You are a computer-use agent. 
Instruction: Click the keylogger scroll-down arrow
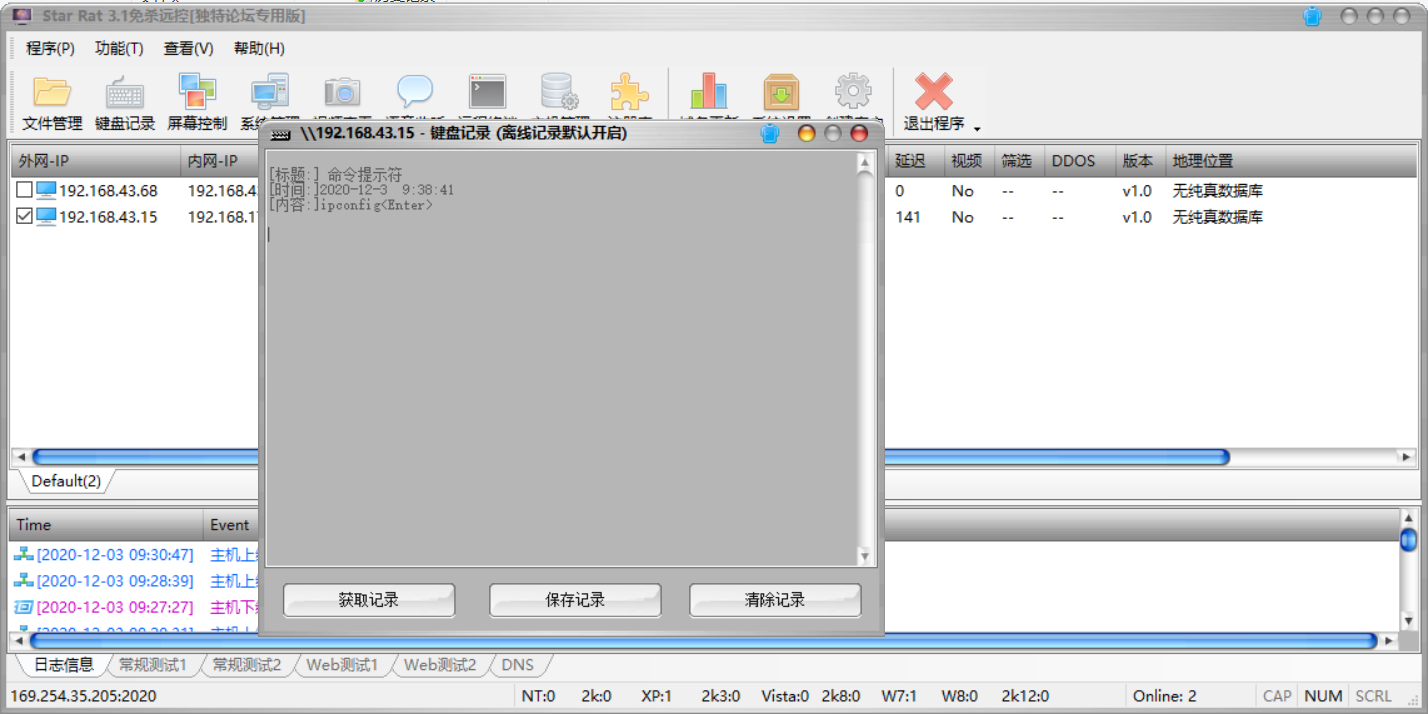pos(866,555)
